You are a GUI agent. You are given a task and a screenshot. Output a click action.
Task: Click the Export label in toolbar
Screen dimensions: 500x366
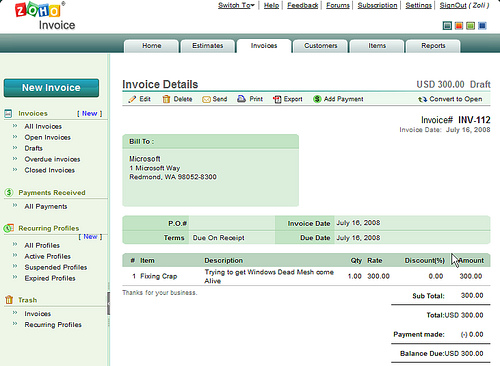293,99
